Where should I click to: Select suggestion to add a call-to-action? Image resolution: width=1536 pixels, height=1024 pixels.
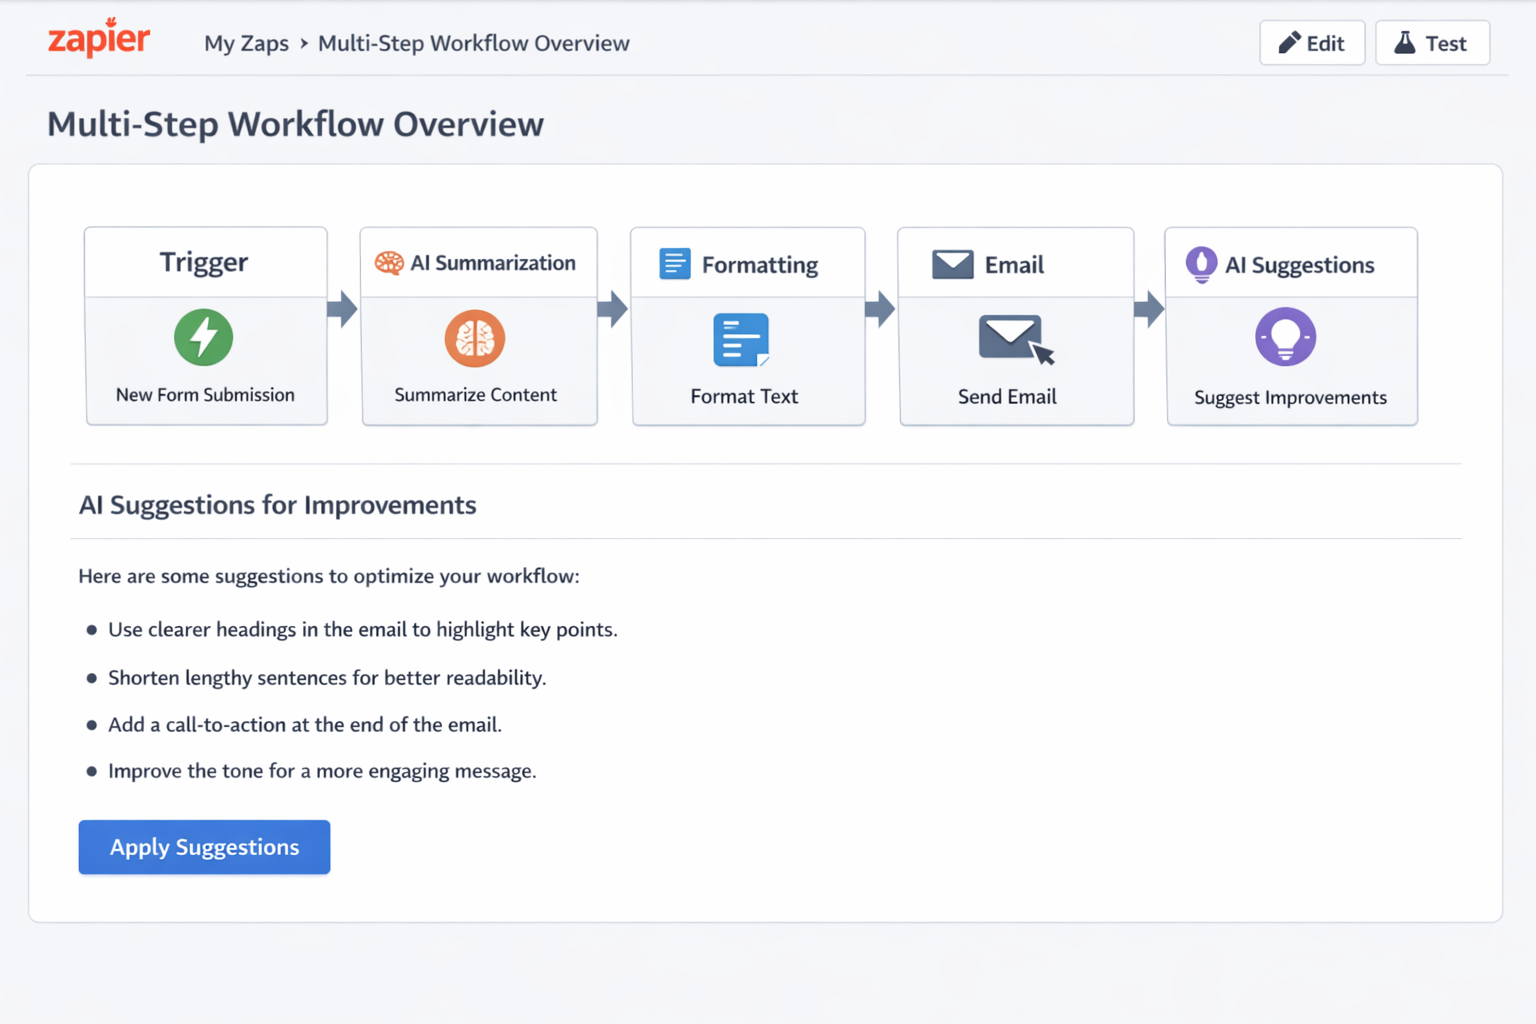pos(305,725)
